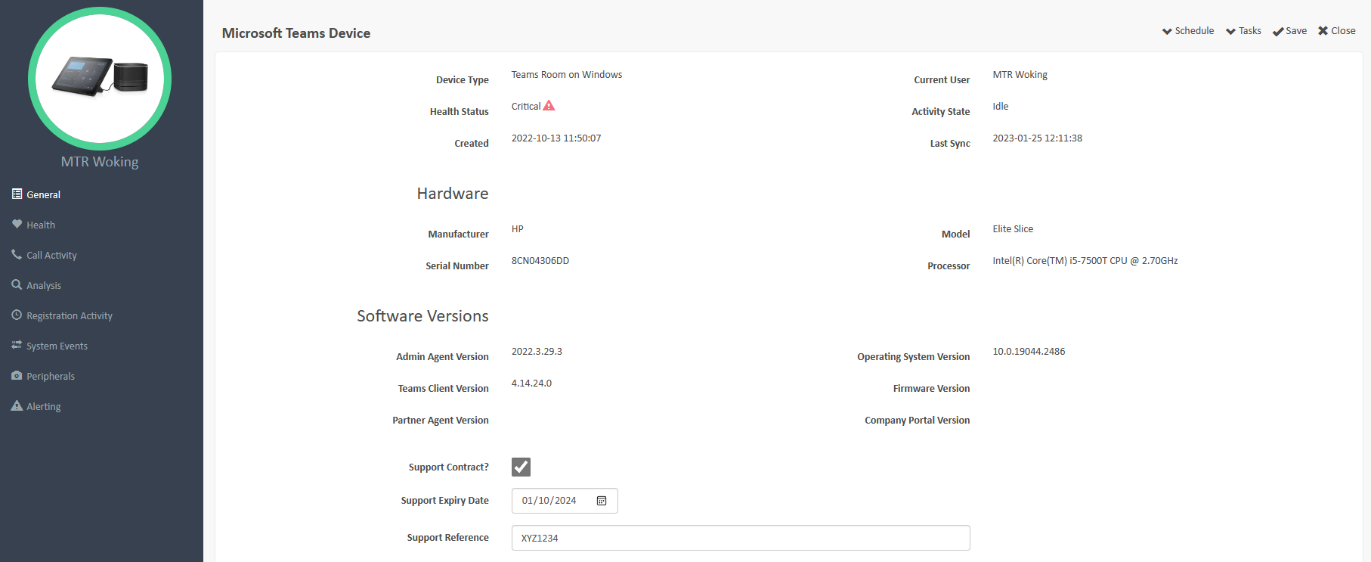Close the Microsoft Teams Device page

pyautogui.click(x=1337, y=31)
